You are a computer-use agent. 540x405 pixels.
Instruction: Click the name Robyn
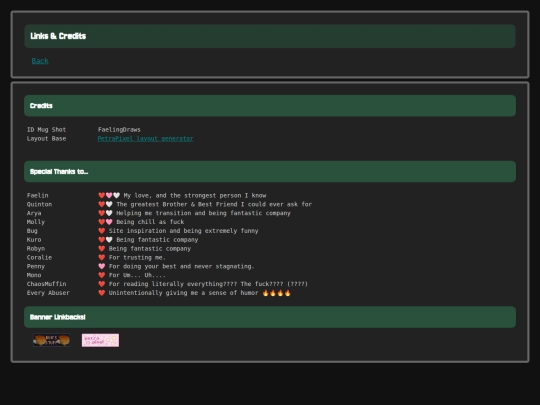pos(36,249)
